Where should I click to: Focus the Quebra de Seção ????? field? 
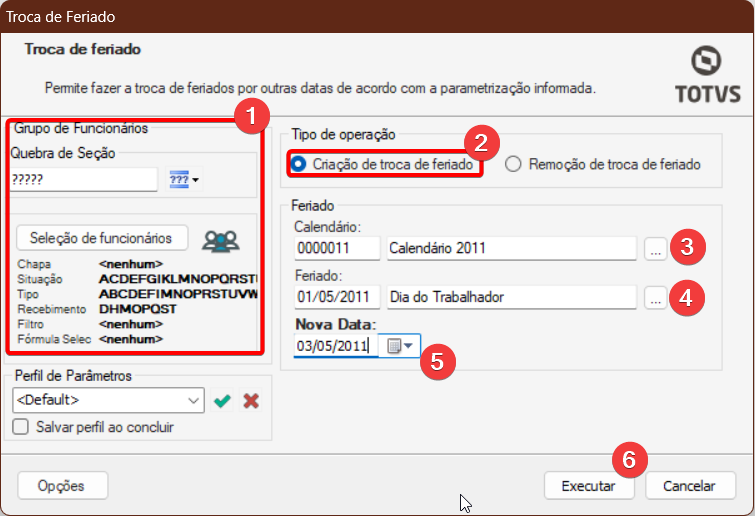83,180
